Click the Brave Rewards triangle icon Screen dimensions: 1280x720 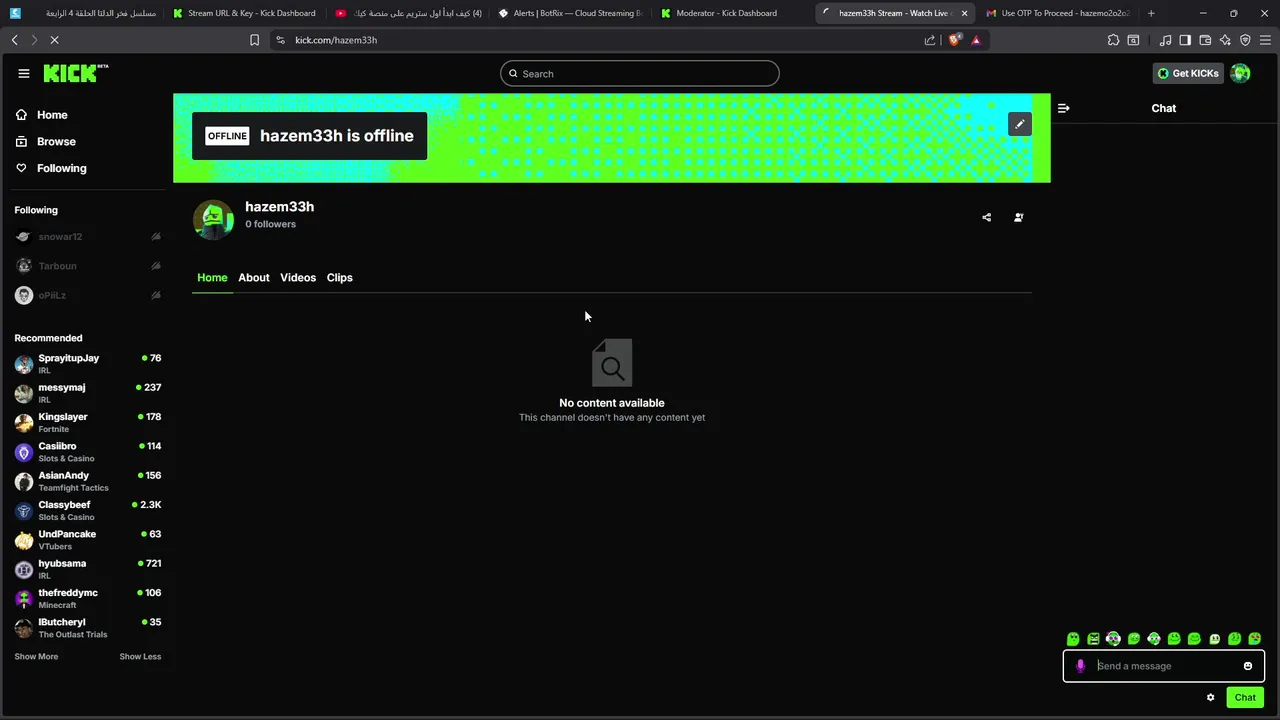[976, 40]
